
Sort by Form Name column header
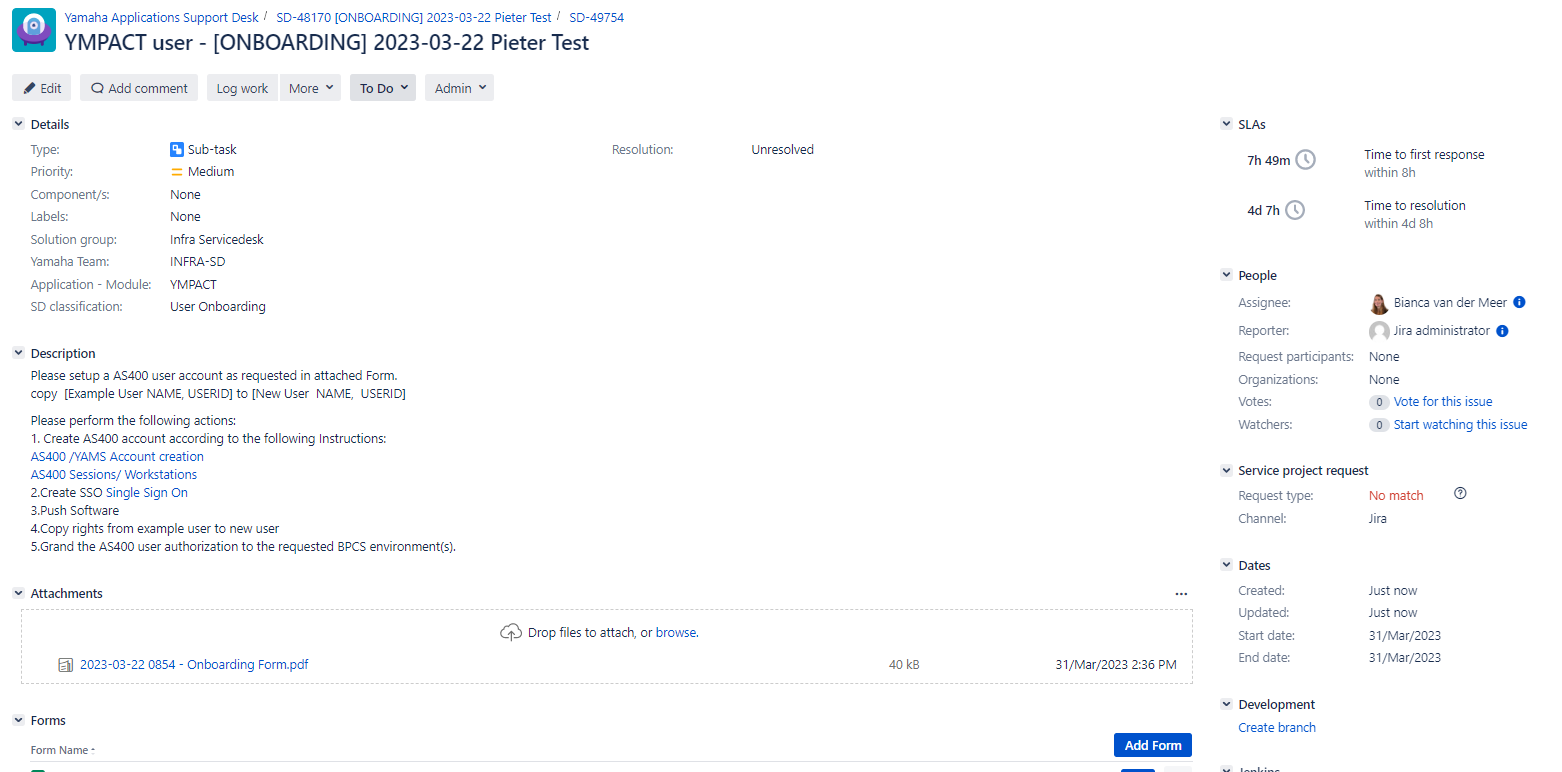(62, 751)
